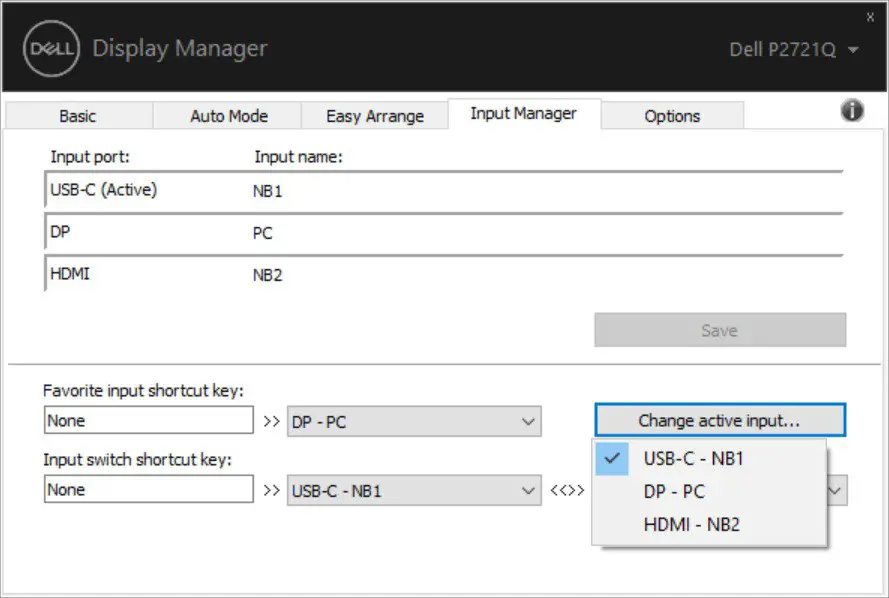Click the Input switch shortcut key field
This screenshot has height=598, width=889.
tap(148, 489)
